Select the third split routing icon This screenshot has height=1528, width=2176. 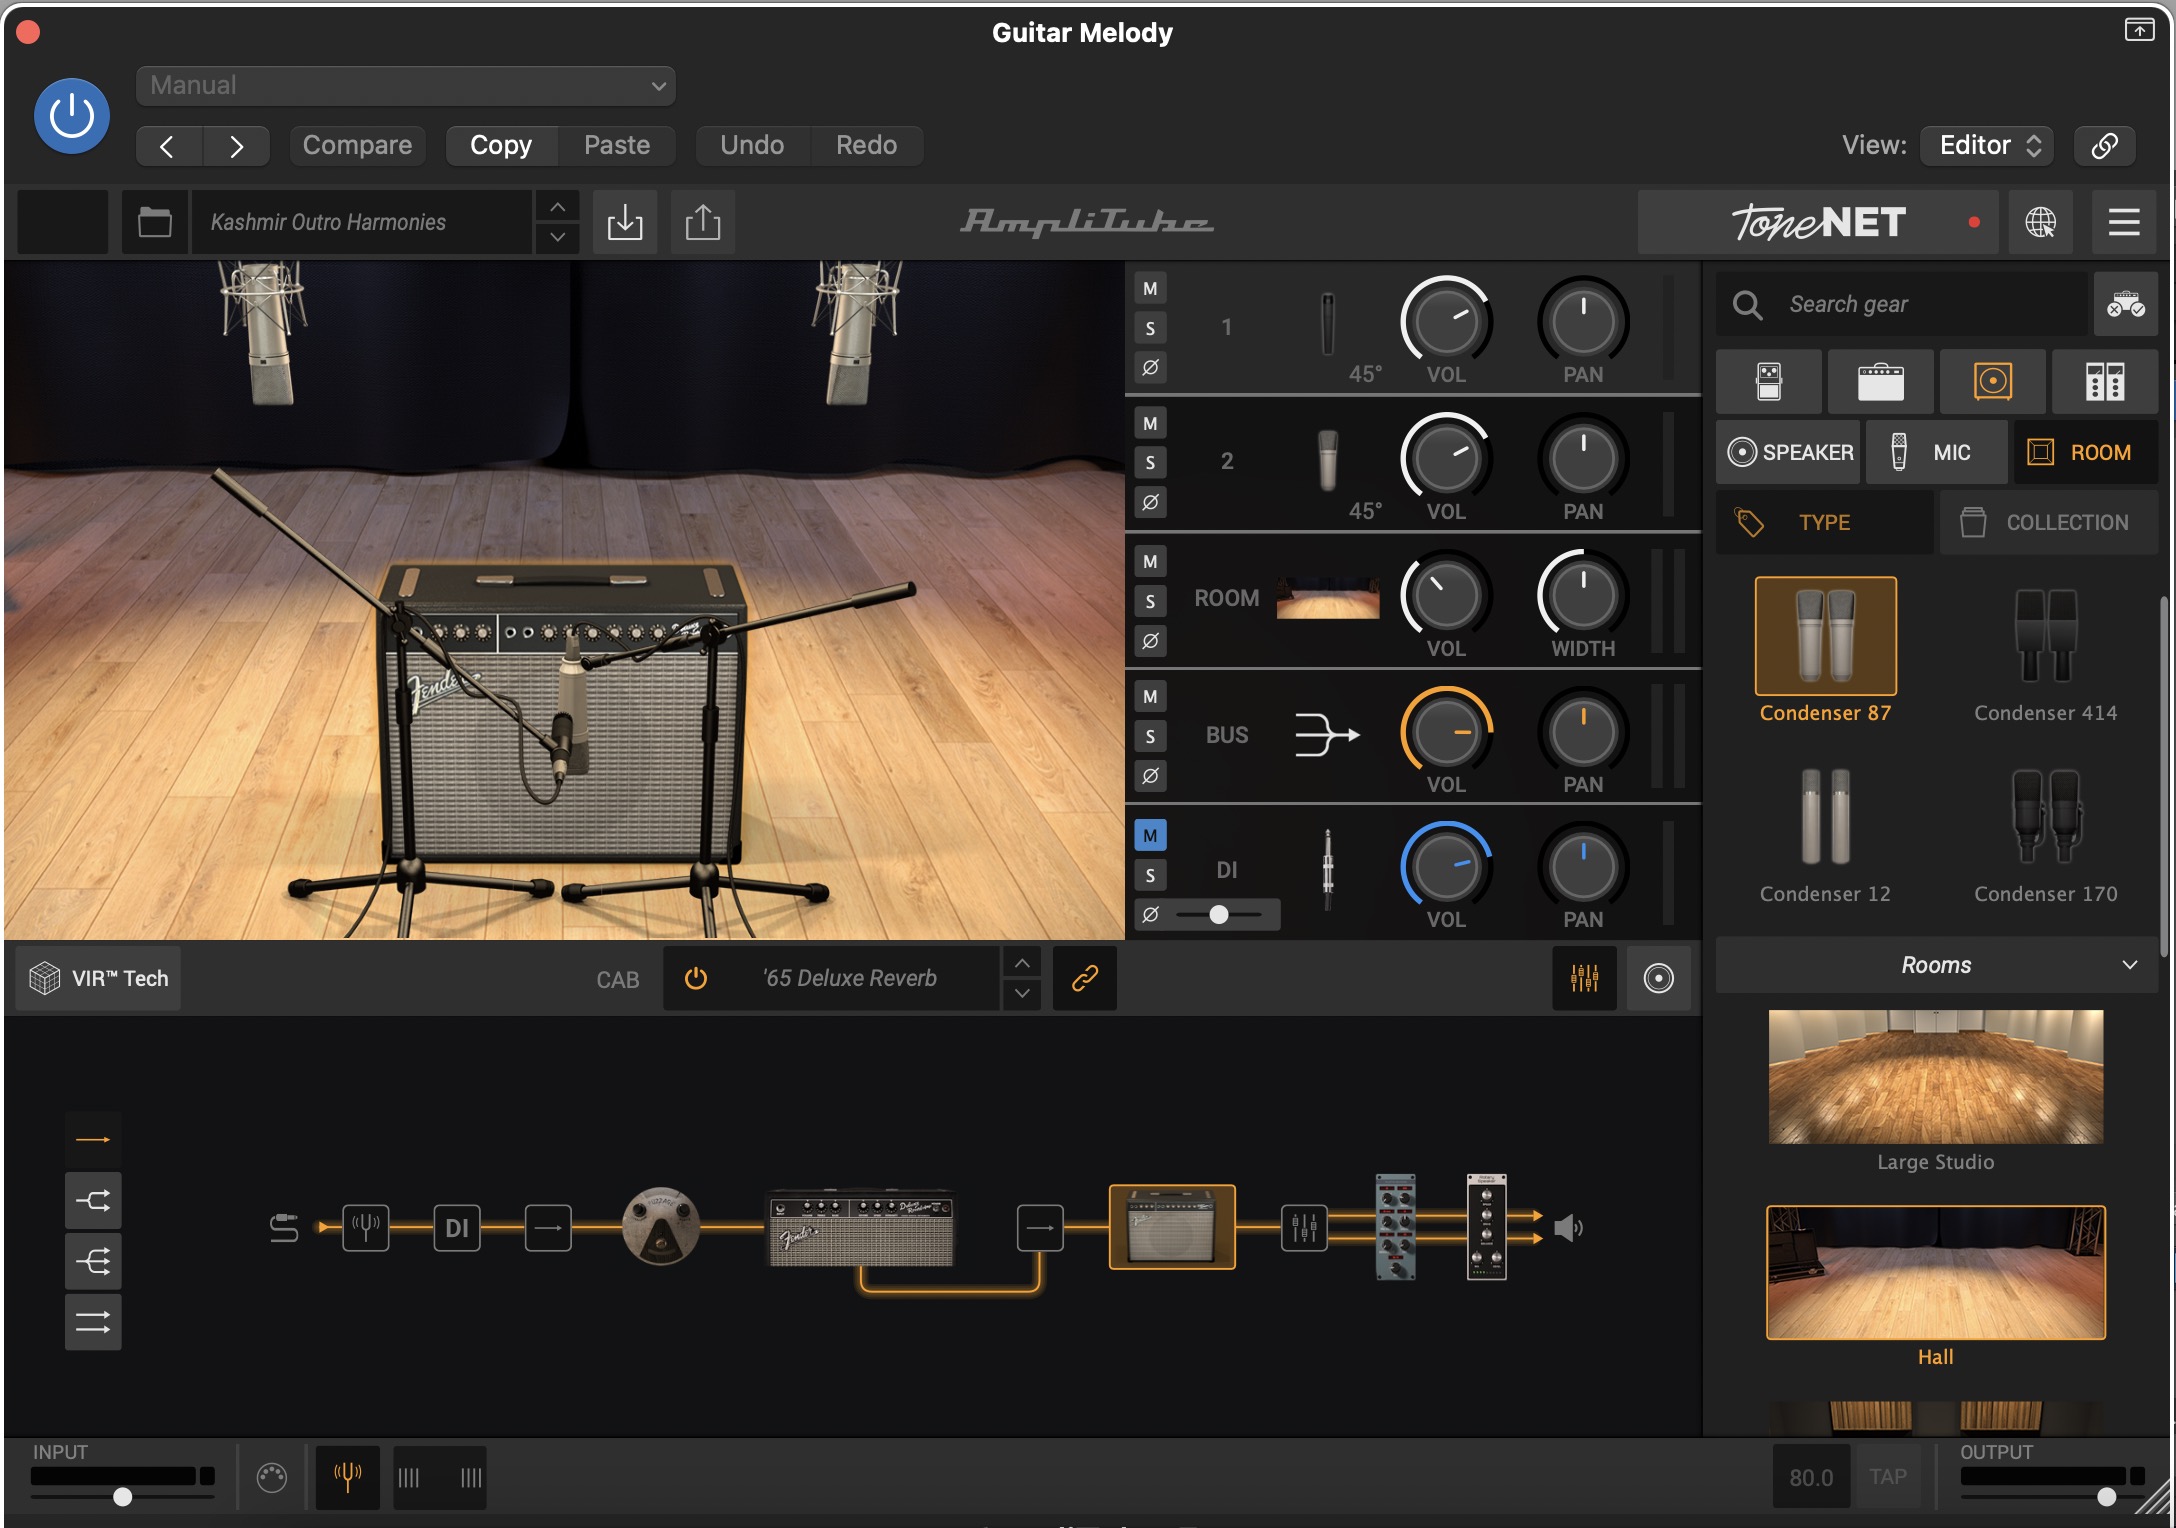[93, 1261]
